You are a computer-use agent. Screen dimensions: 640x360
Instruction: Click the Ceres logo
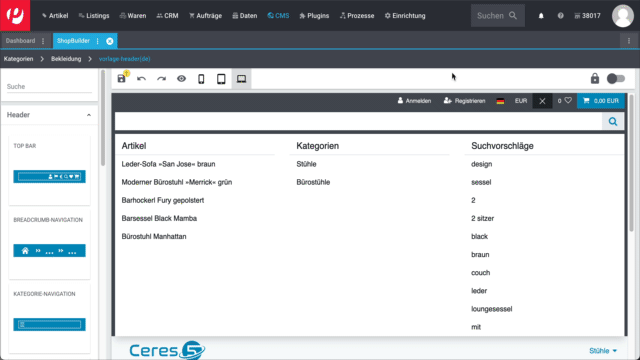(167, 350)
